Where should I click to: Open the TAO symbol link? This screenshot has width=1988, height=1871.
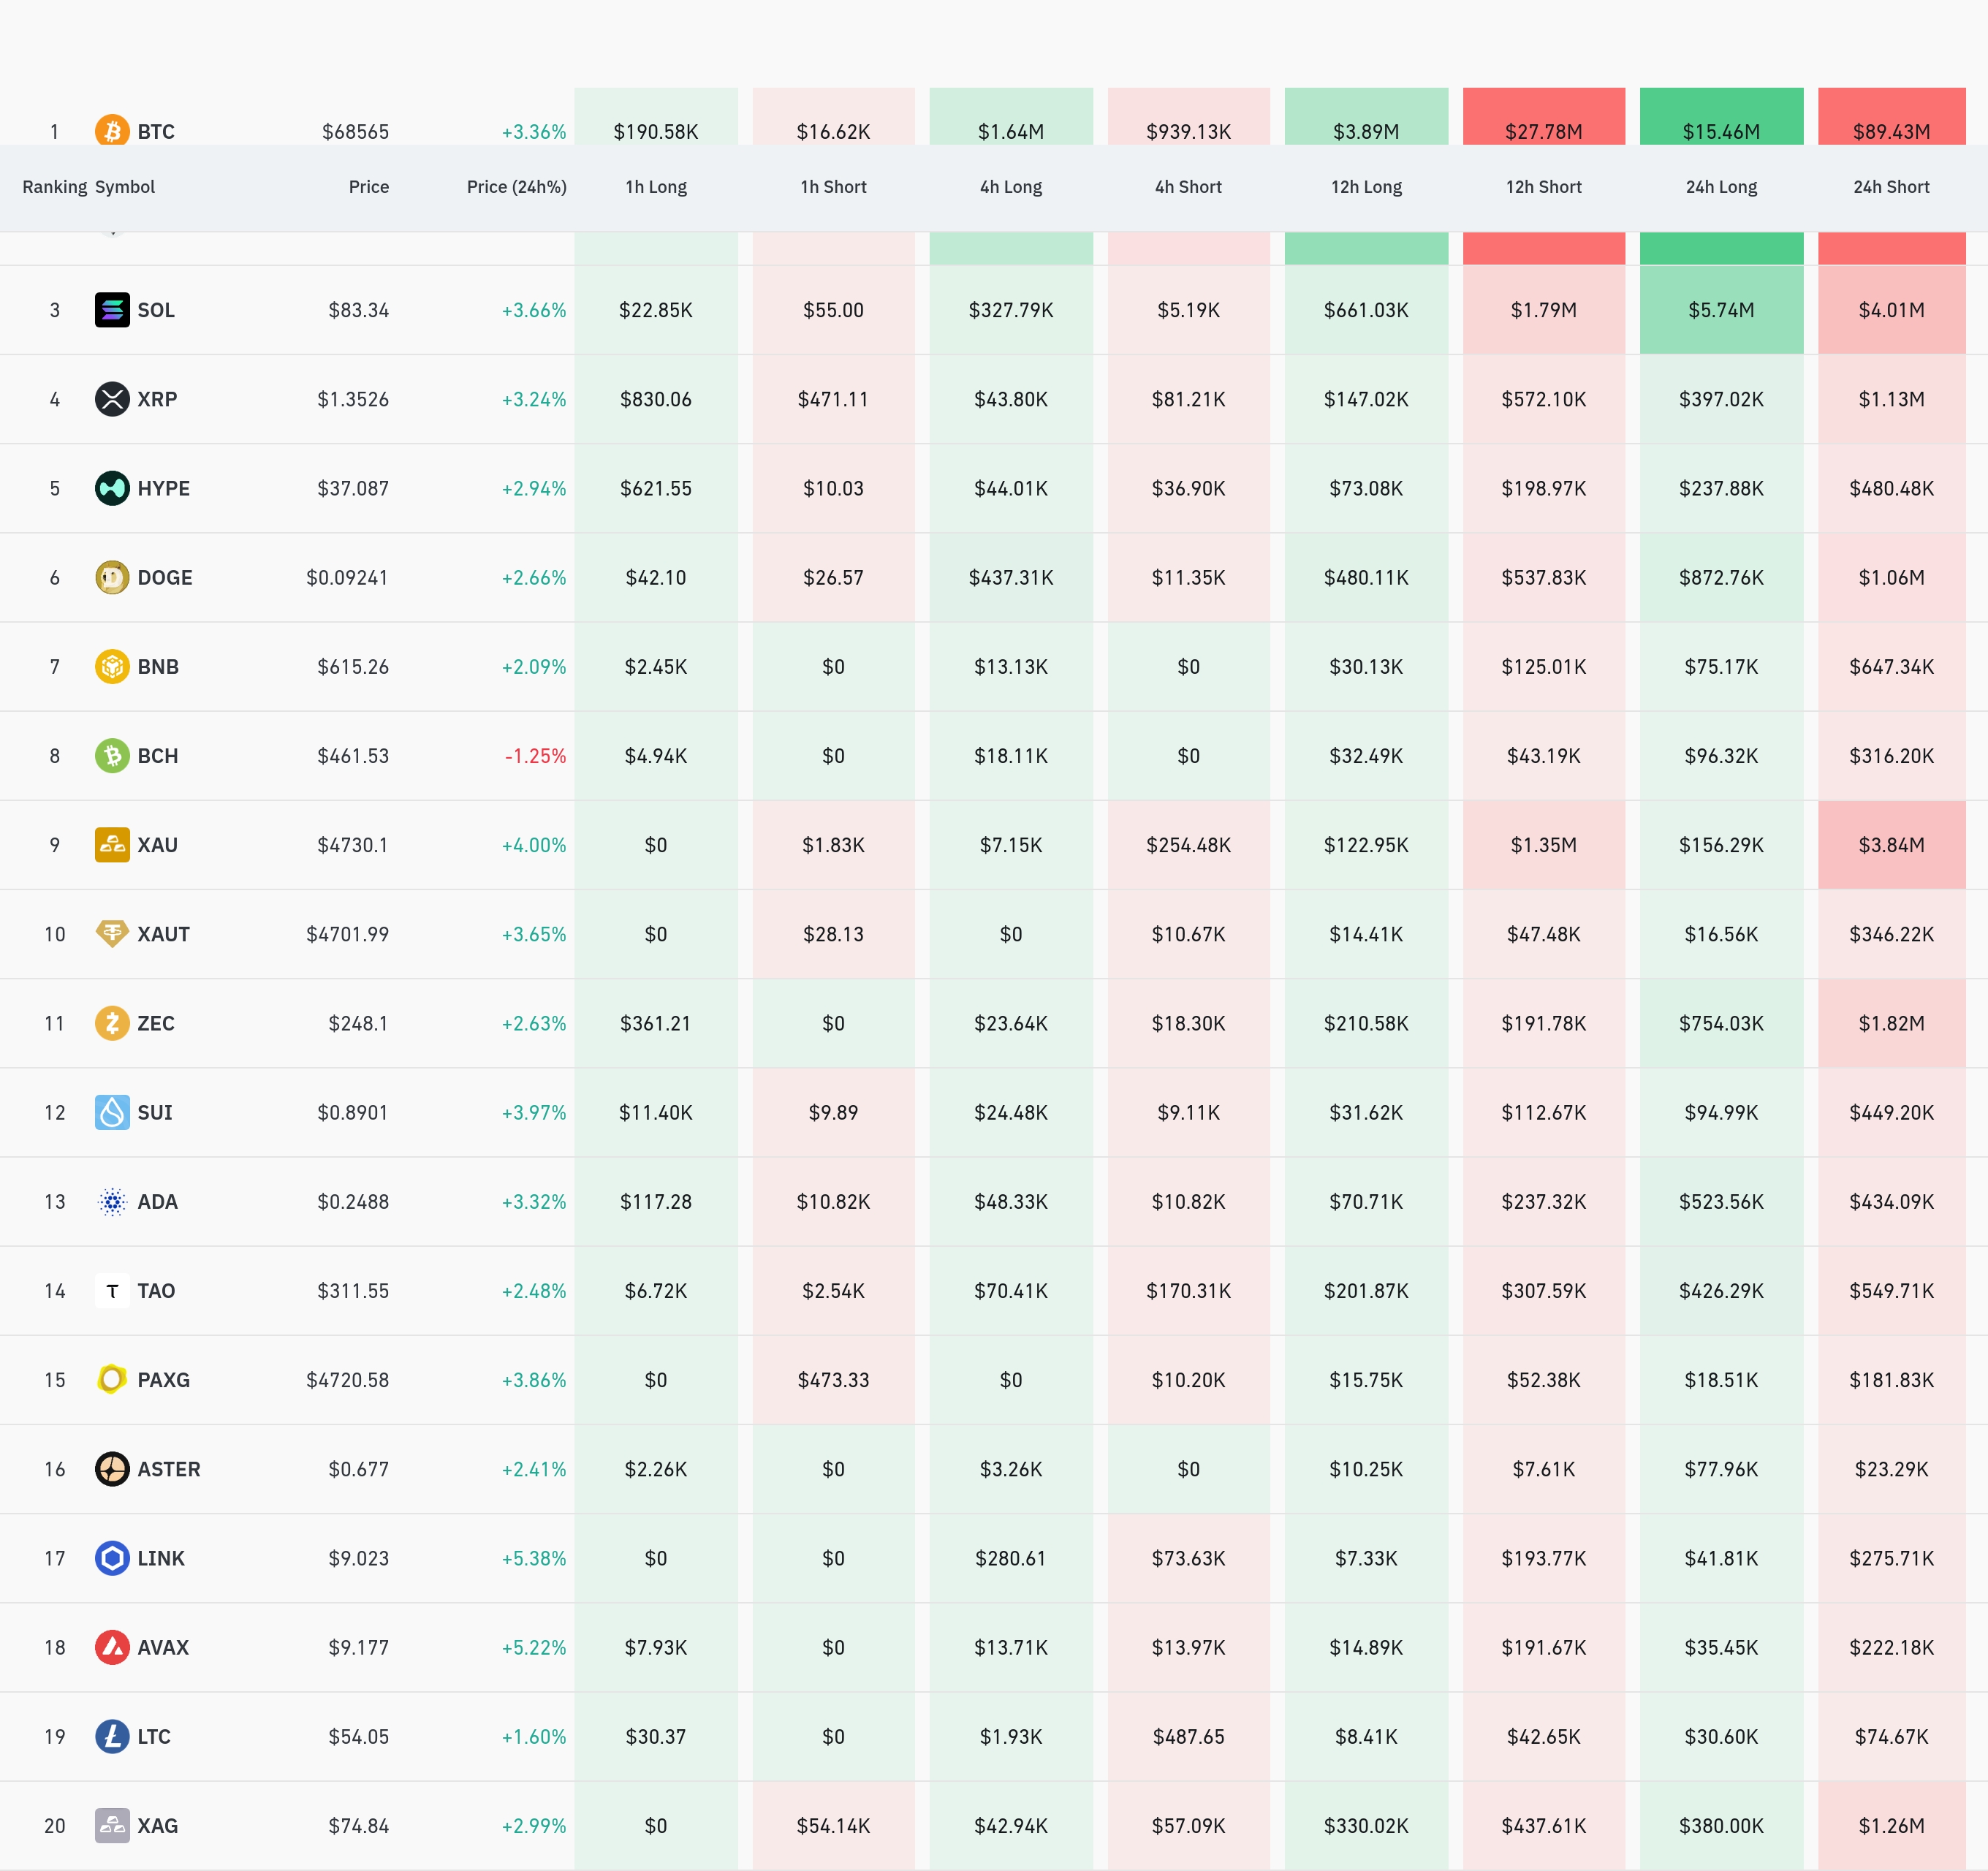click(x=156, y=1291)
